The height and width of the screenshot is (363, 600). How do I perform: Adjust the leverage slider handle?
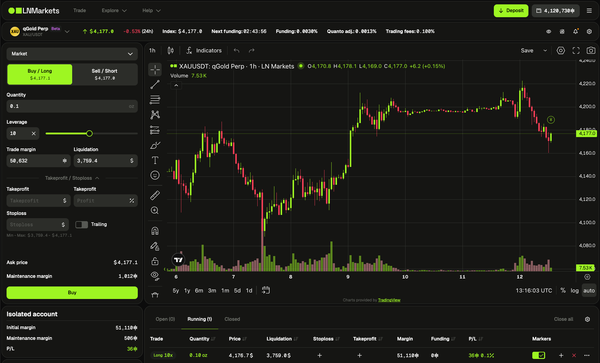(89, 133)
